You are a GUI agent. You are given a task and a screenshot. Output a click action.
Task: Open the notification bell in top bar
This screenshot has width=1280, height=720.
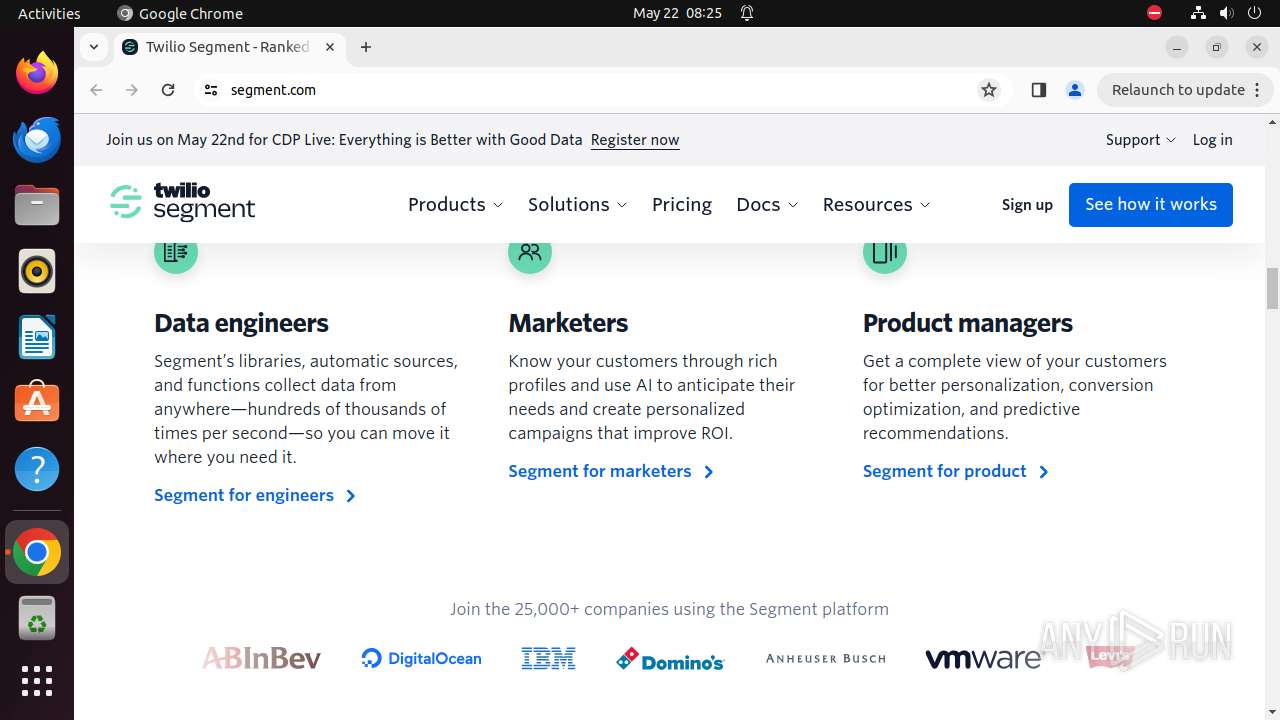pos(747,13)
